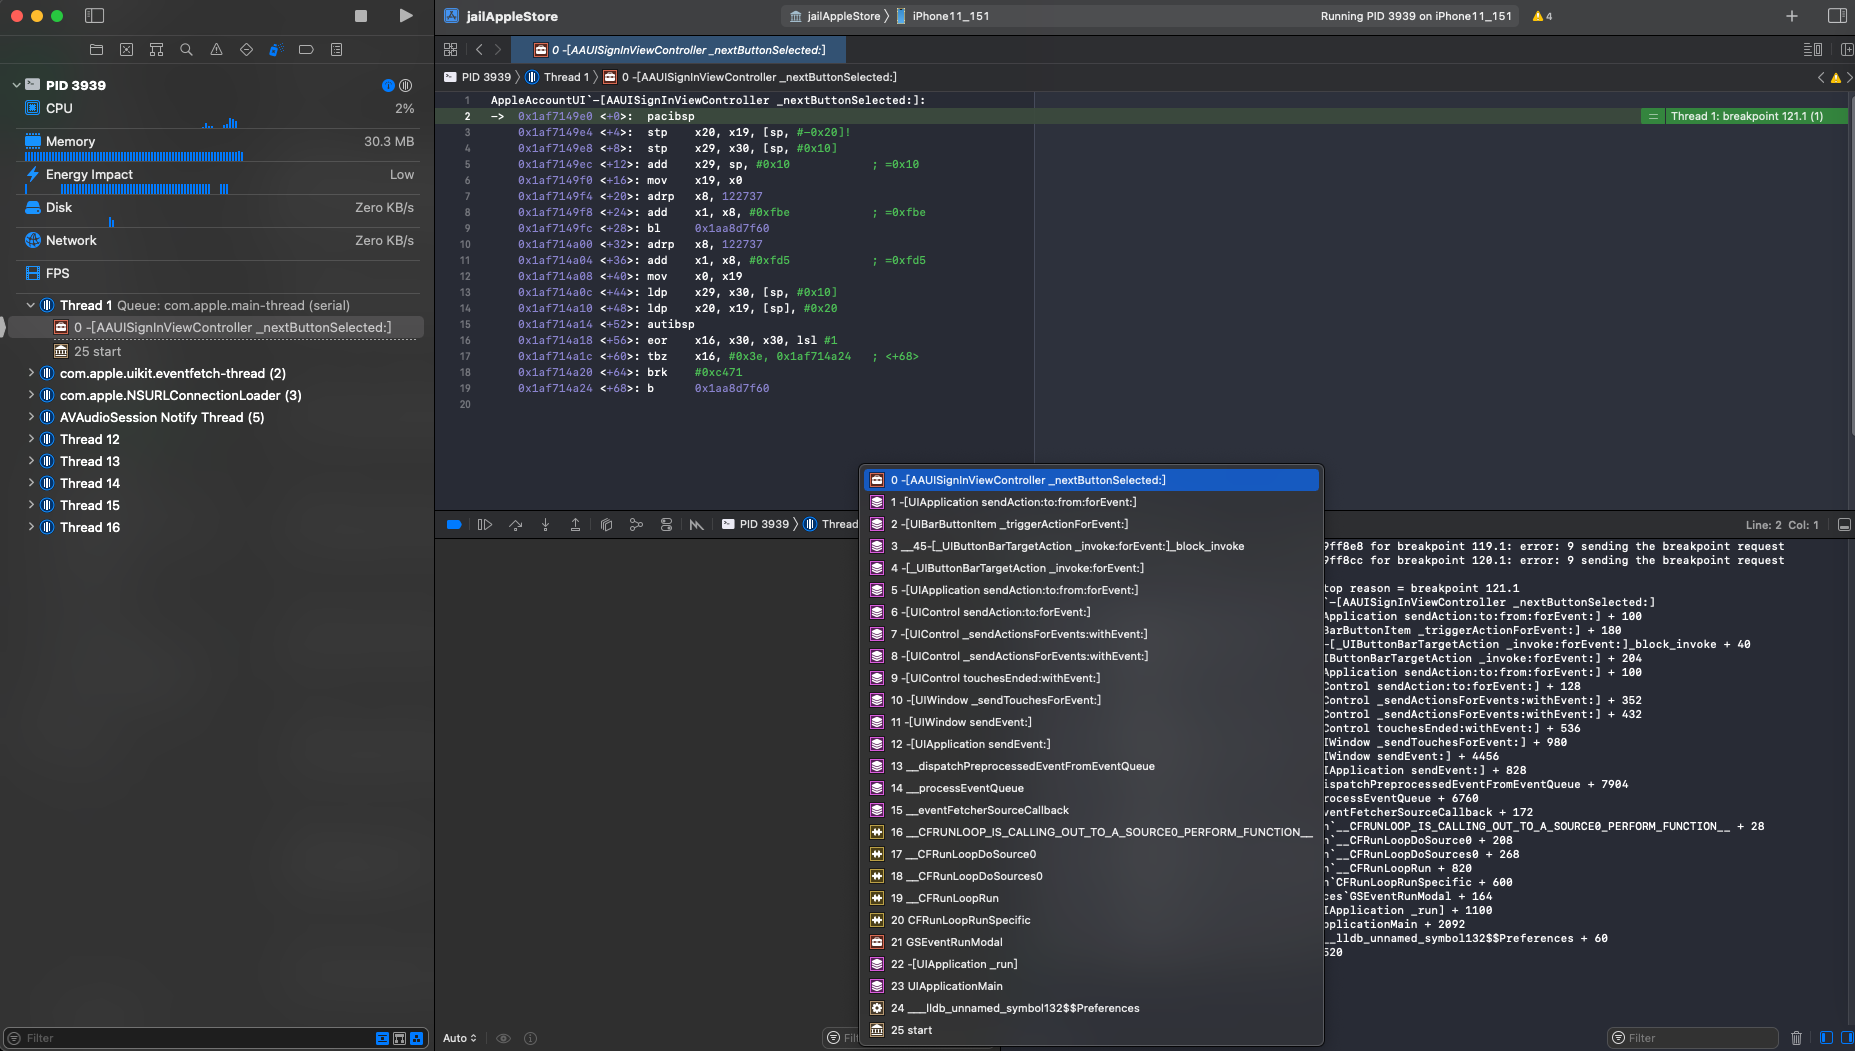Expand Thread 16 in navigator

(x=30, y=527)
